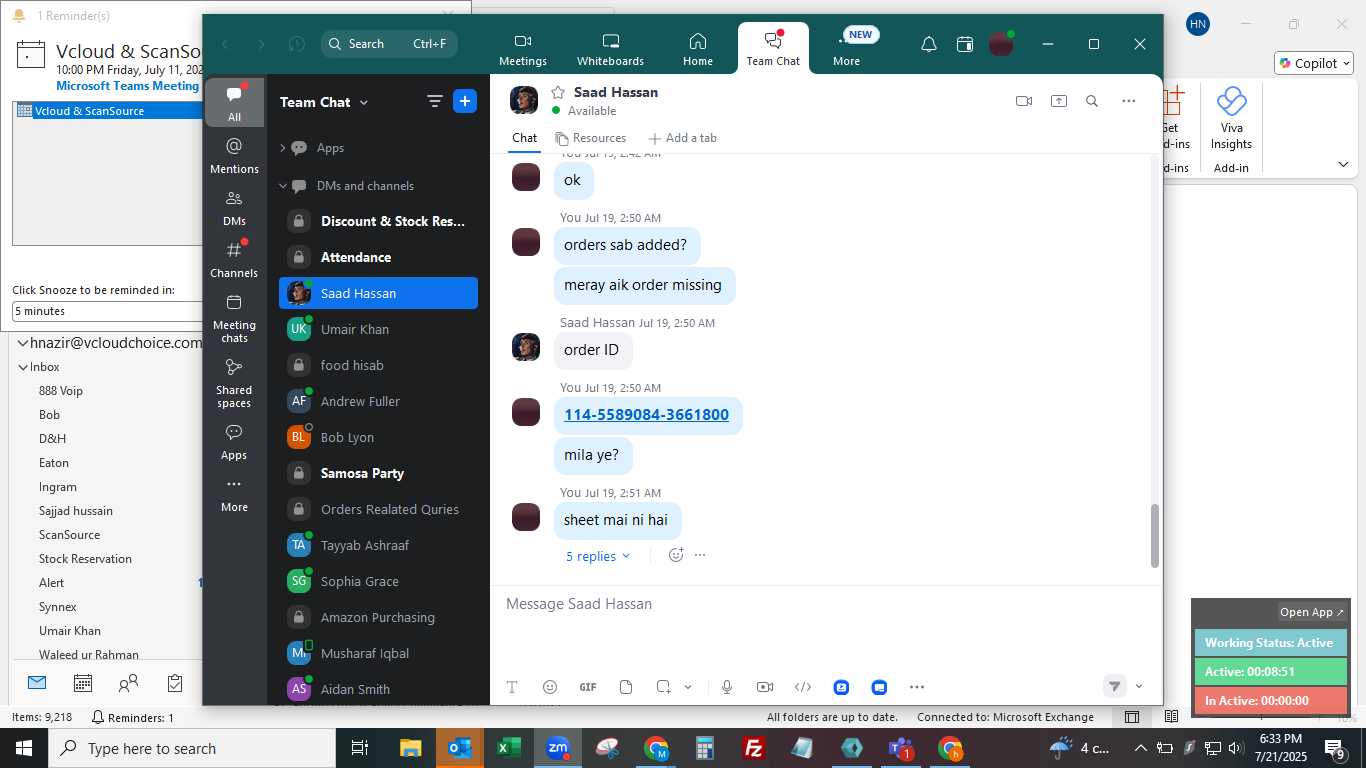Open the Discount & Stock Res... channel
The width and height of the screenshot is (1366, 768).
(378, 221)
